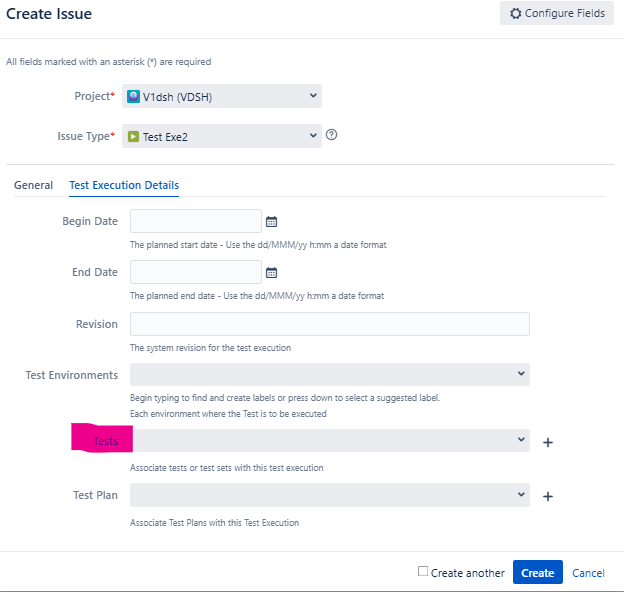Click into the Revision text field
Viewport: 624px width, 592px height.
click(x=329, y=324)
